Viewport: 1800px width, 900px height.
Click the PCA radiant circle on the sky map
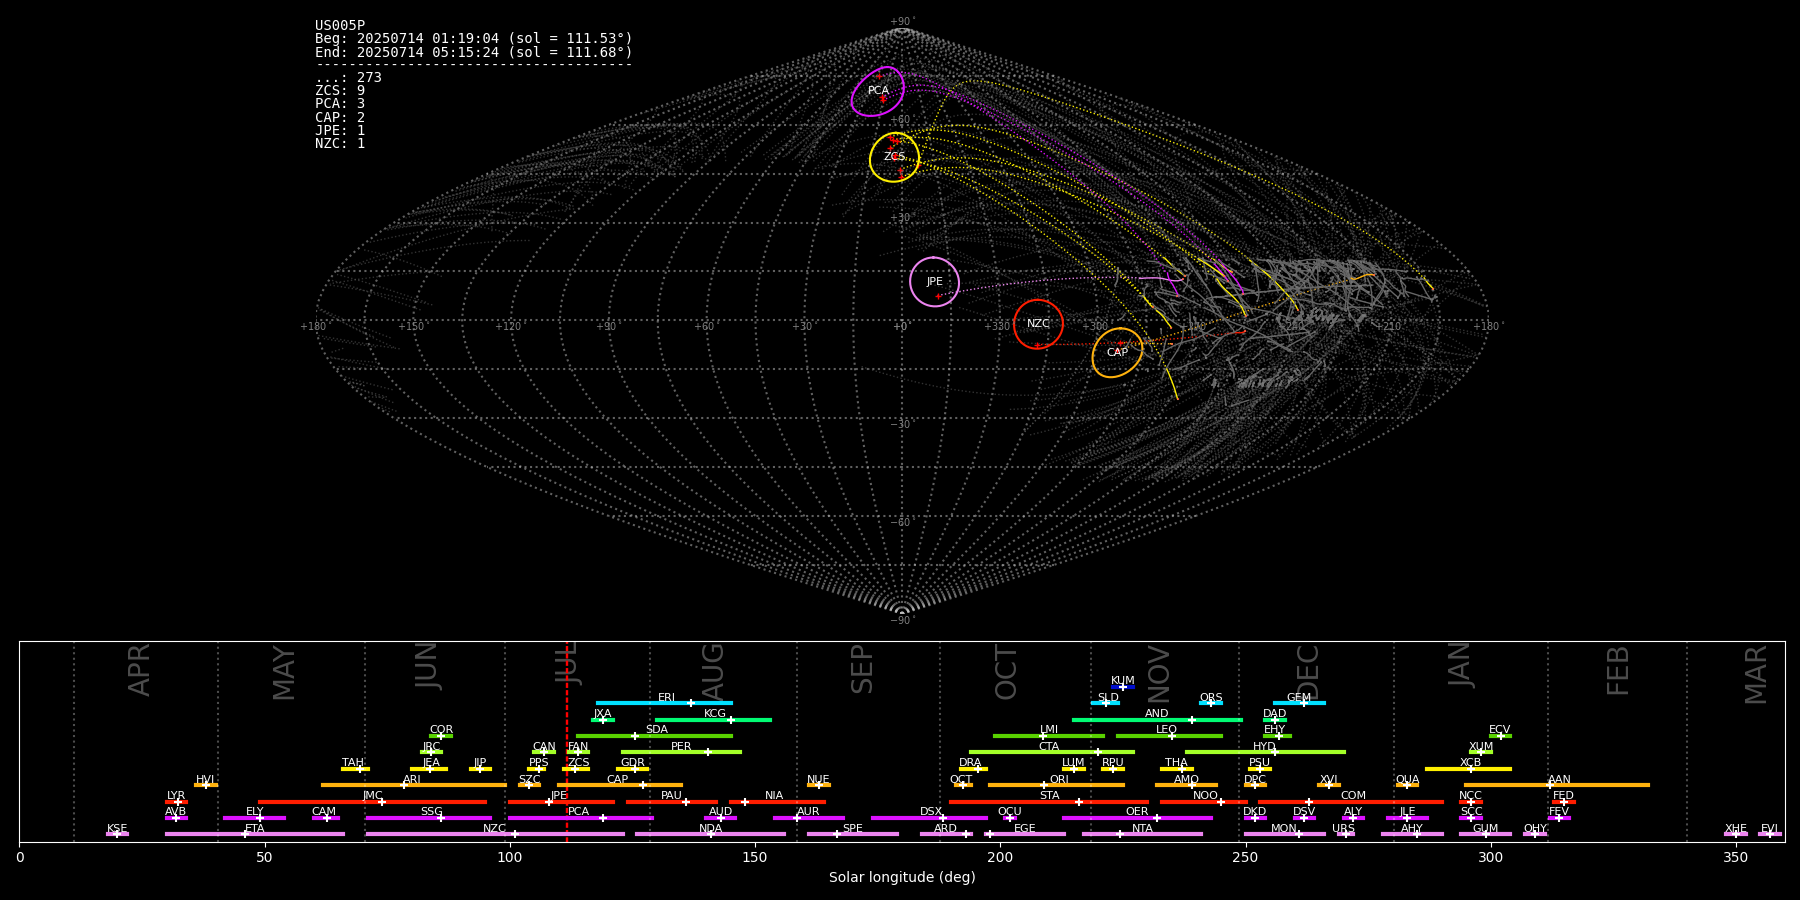878,91
